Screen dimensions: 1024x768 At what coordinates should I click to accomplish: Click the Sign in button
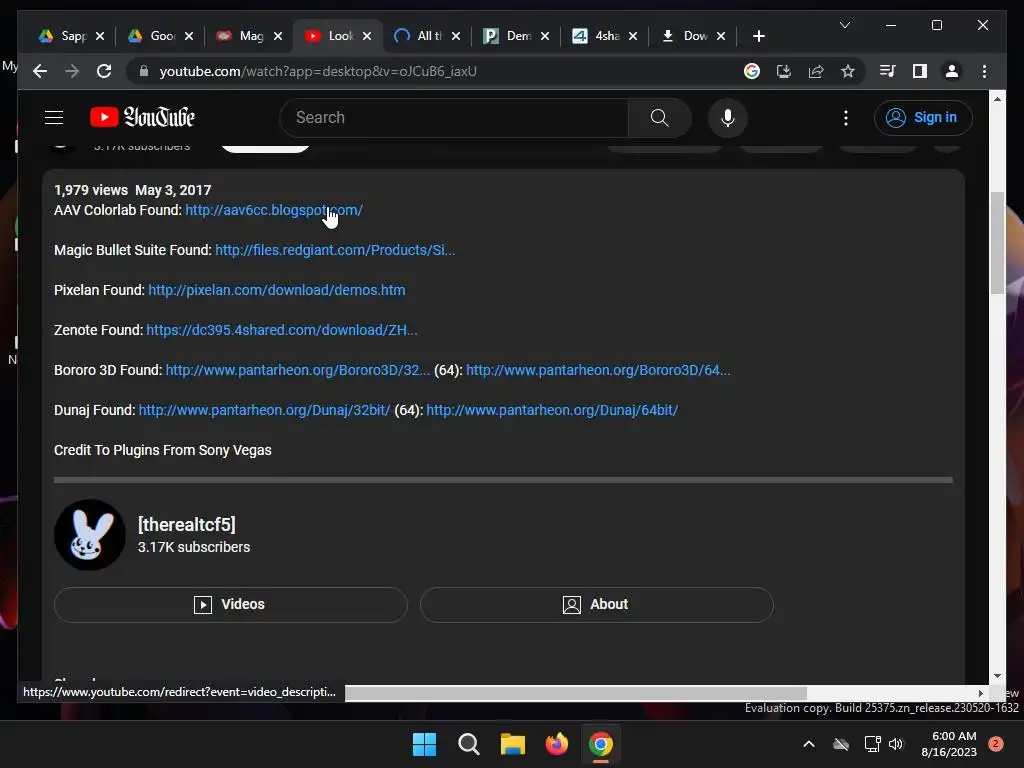[923, 118]
